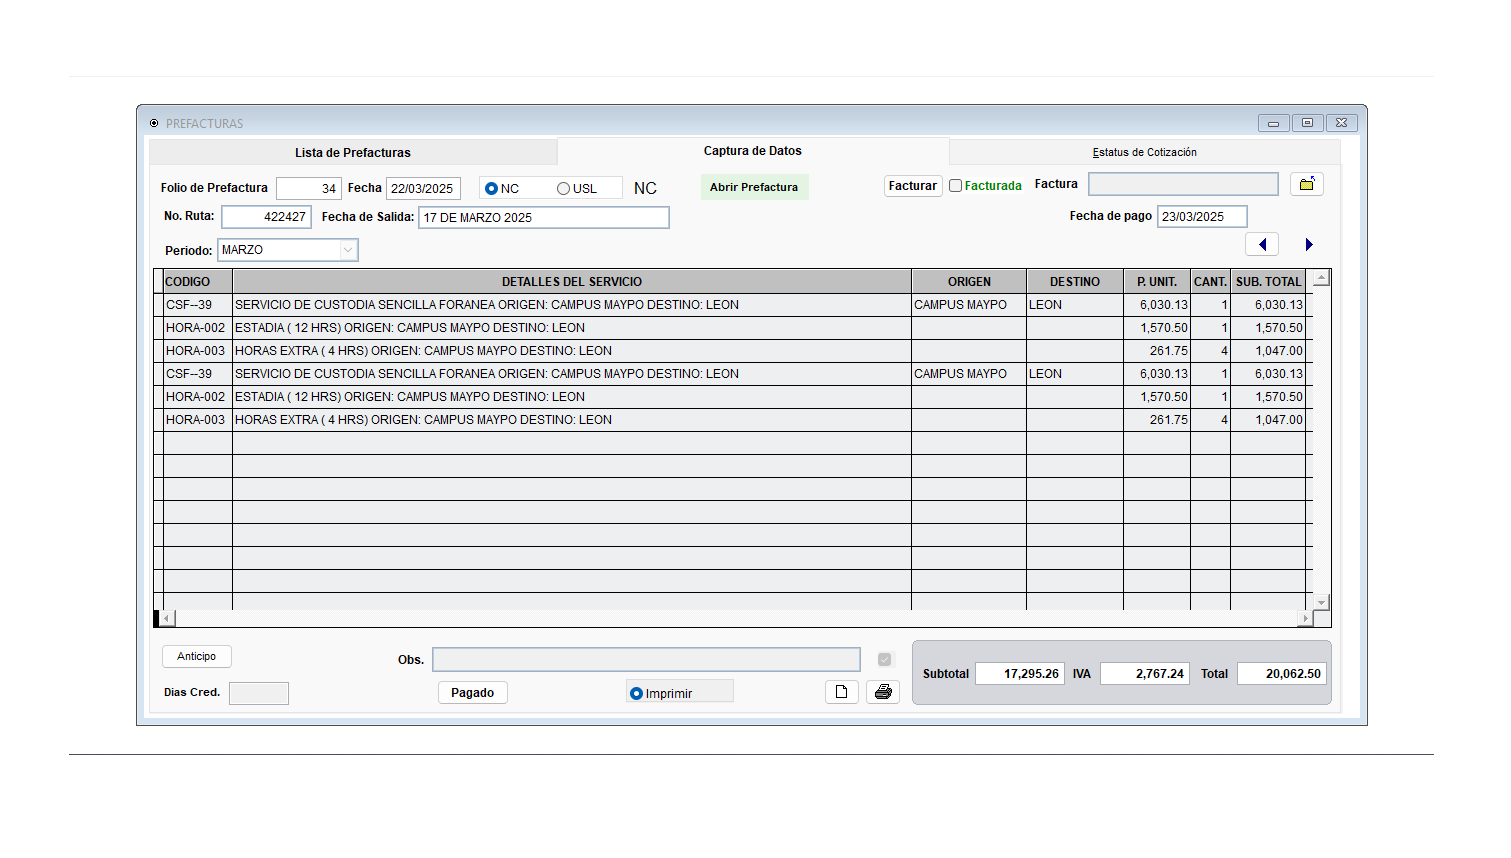
Task: Click the Facturar button
Action: 912,186
